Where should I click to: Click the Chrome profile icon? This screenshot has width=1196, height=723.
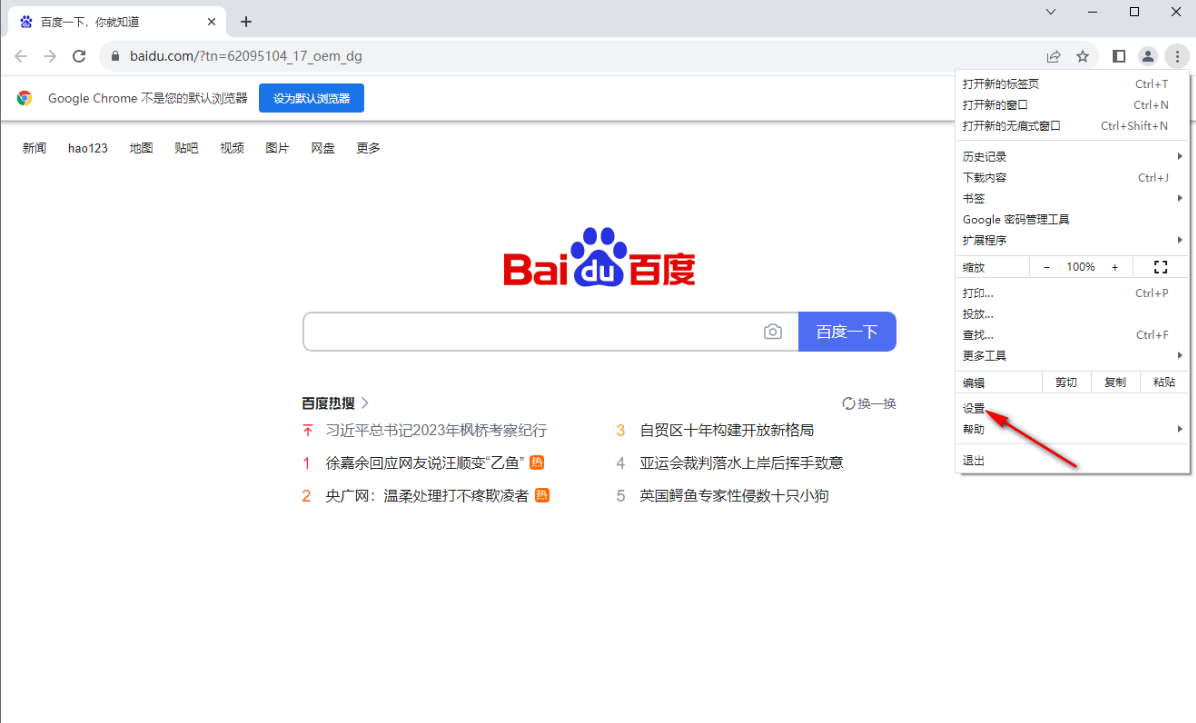1147,56
